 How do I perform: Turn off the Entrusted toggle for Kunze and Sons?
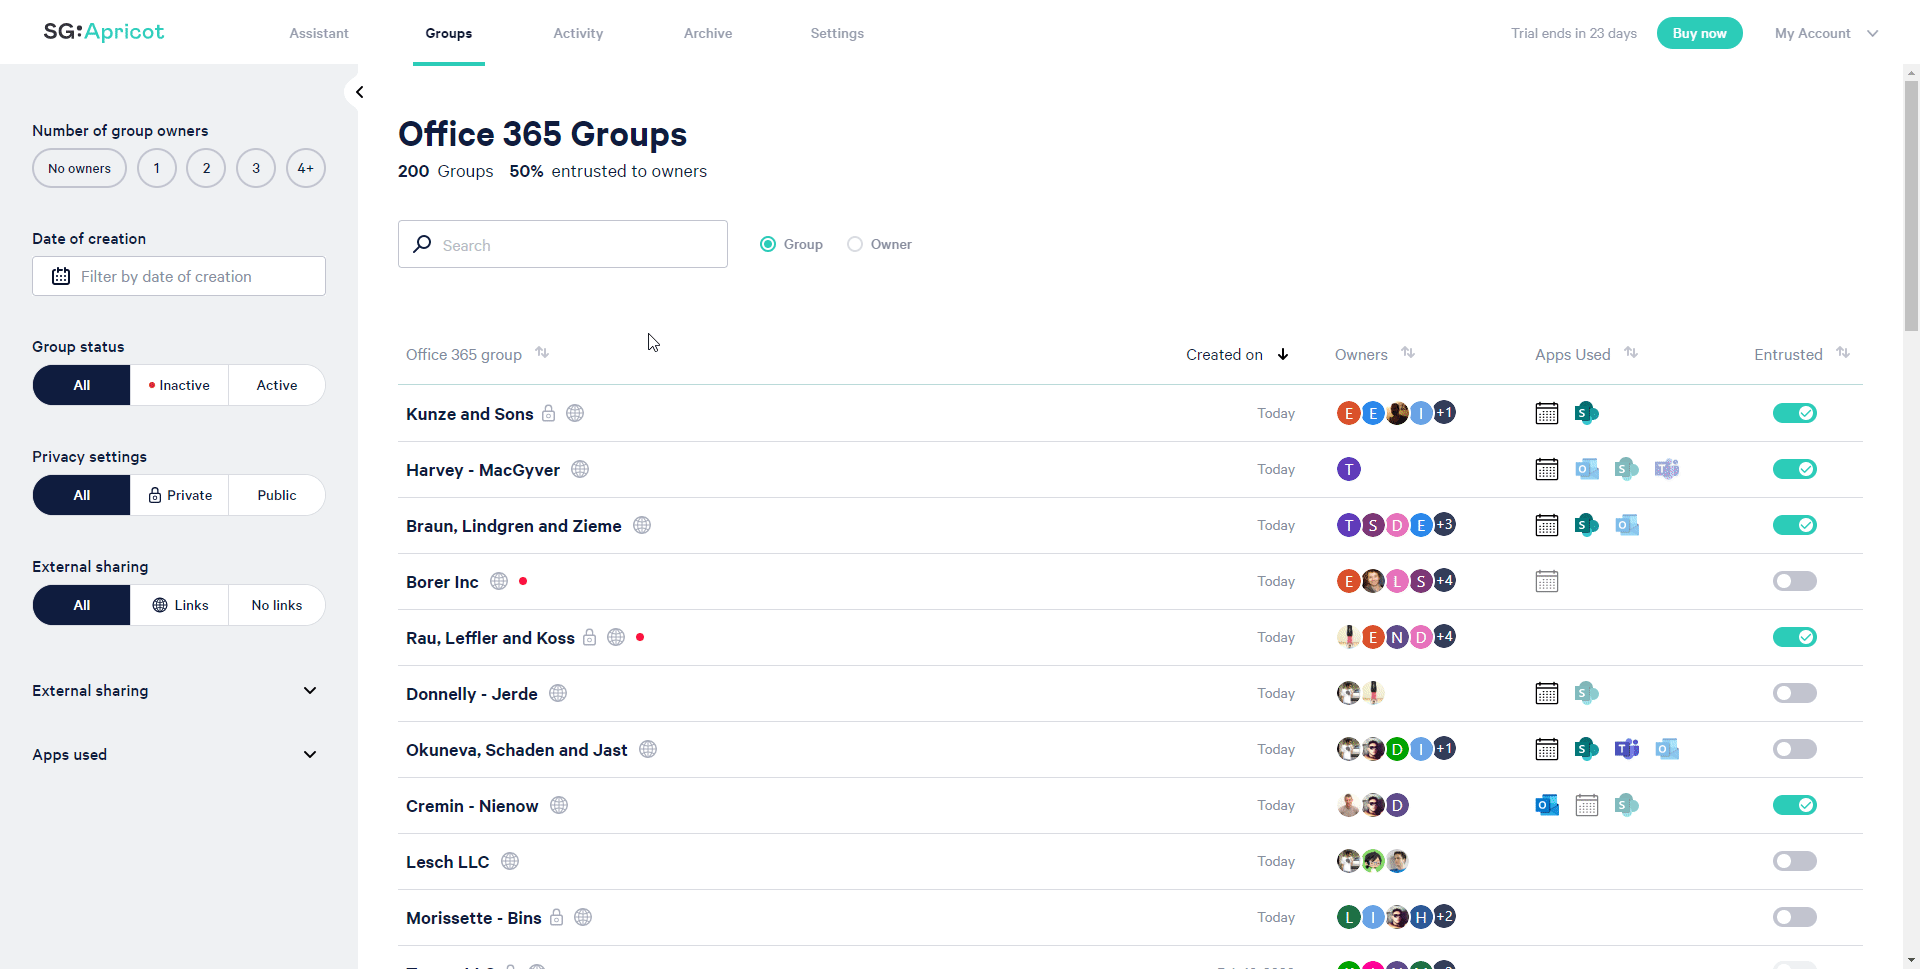pyautogui.click(x=1795, y=413)
